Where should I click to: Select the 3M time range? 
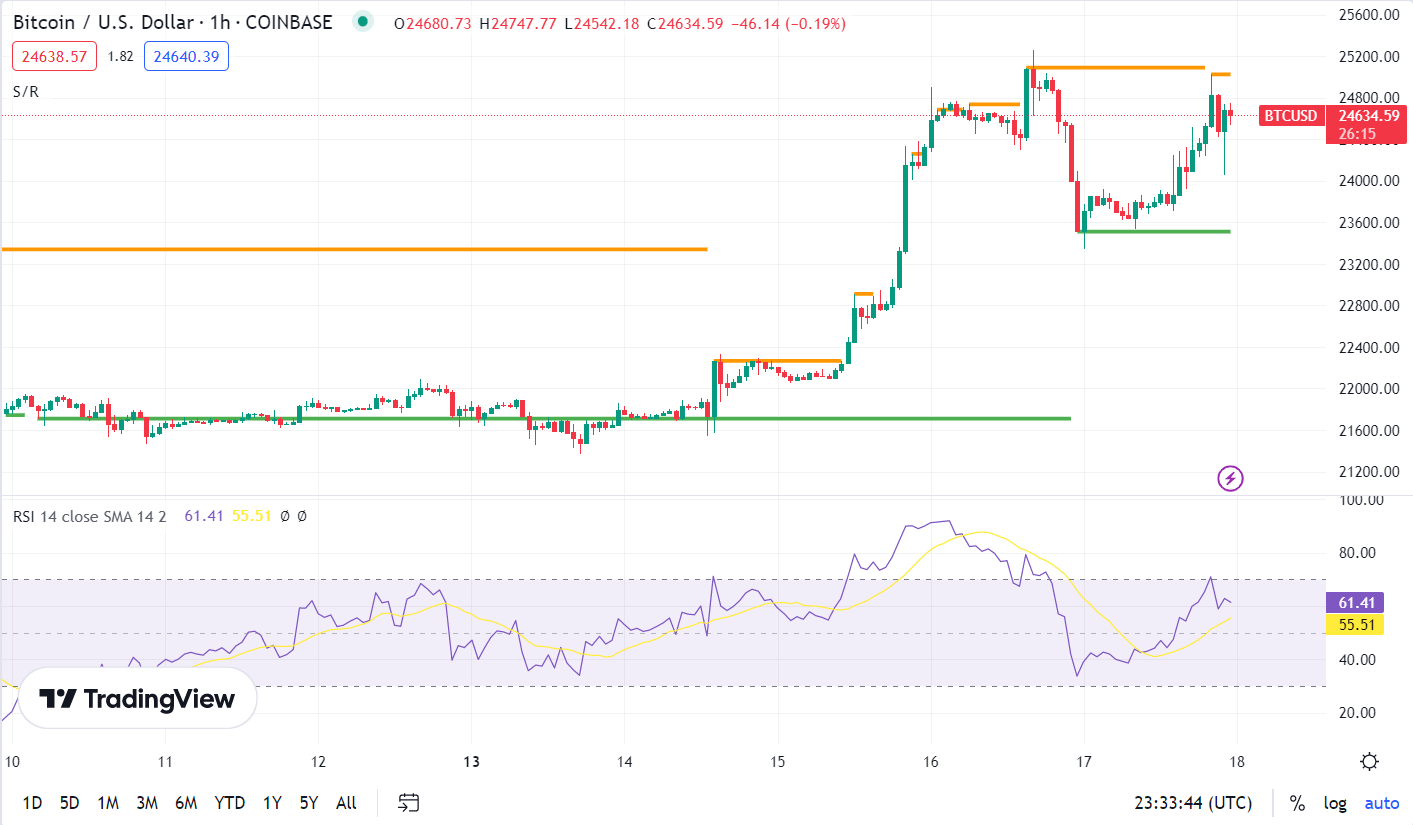[147, 803]
